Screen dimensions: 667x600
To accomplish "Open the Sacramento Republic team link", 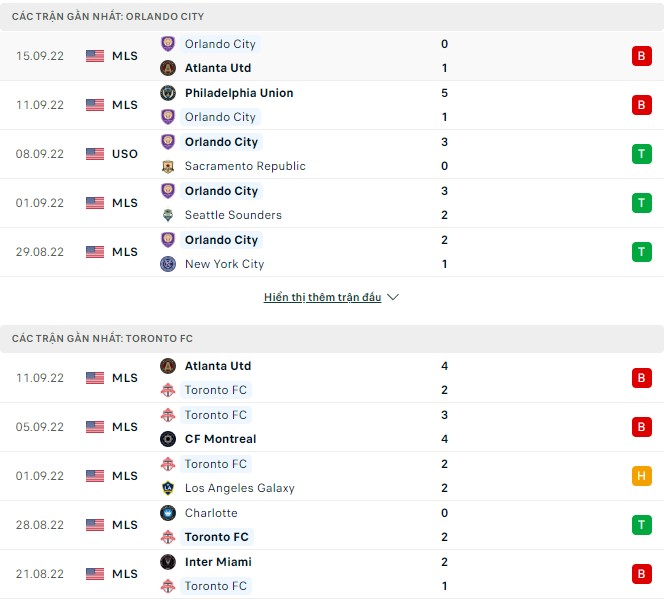I will (245, 166).
